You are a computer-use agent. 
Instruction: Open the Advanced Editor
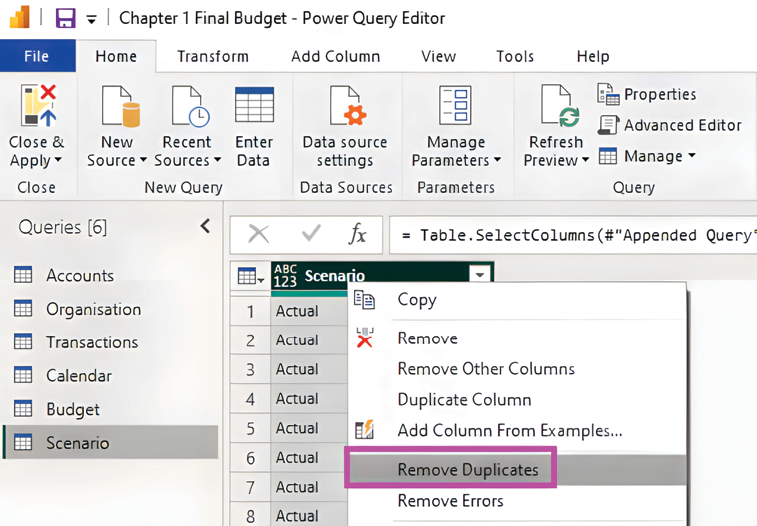(669, 125)
